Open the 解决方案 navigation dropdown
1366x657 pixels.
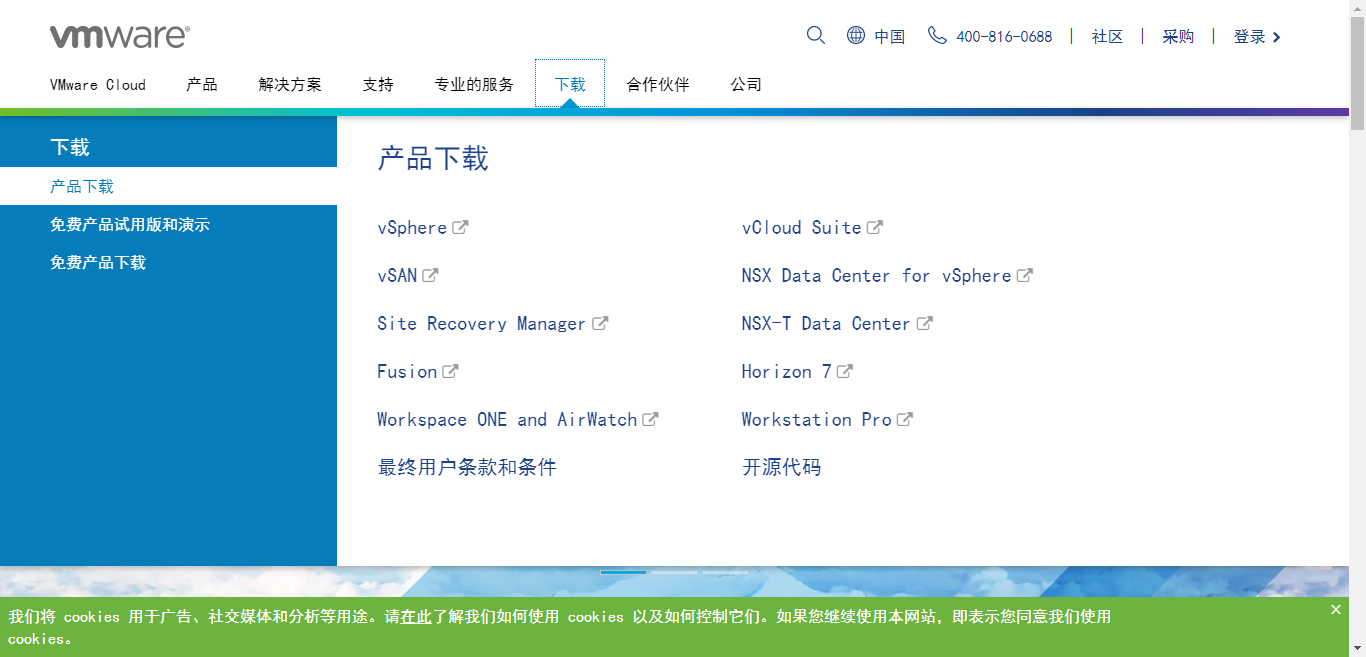tap(290, 85)
